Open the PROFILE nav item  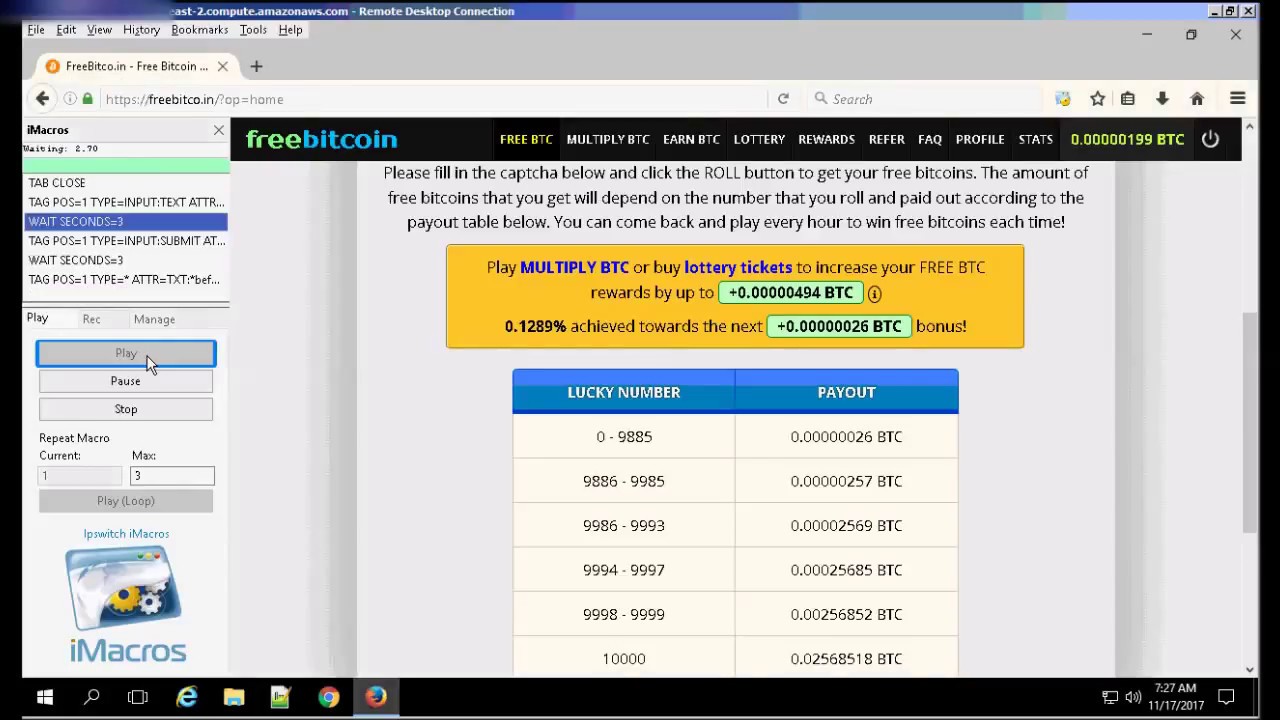(x=980, y=139)
